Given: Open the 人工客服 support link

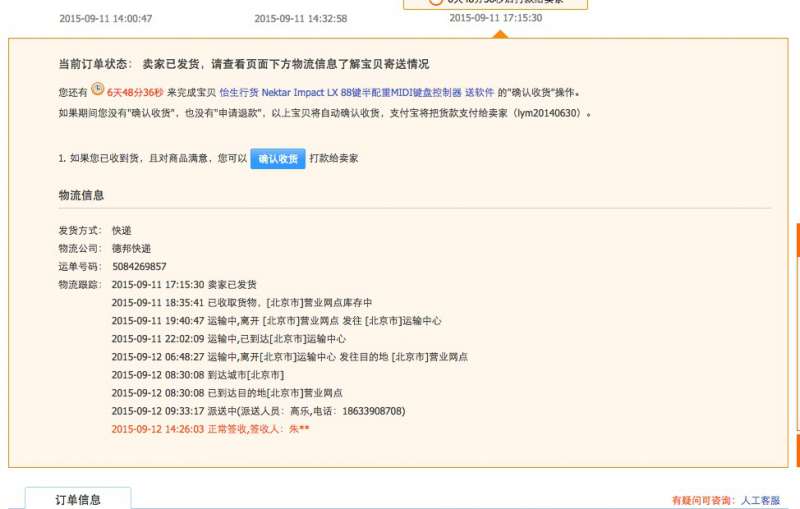Looking at the screenshot, I should tap(760, 500).
